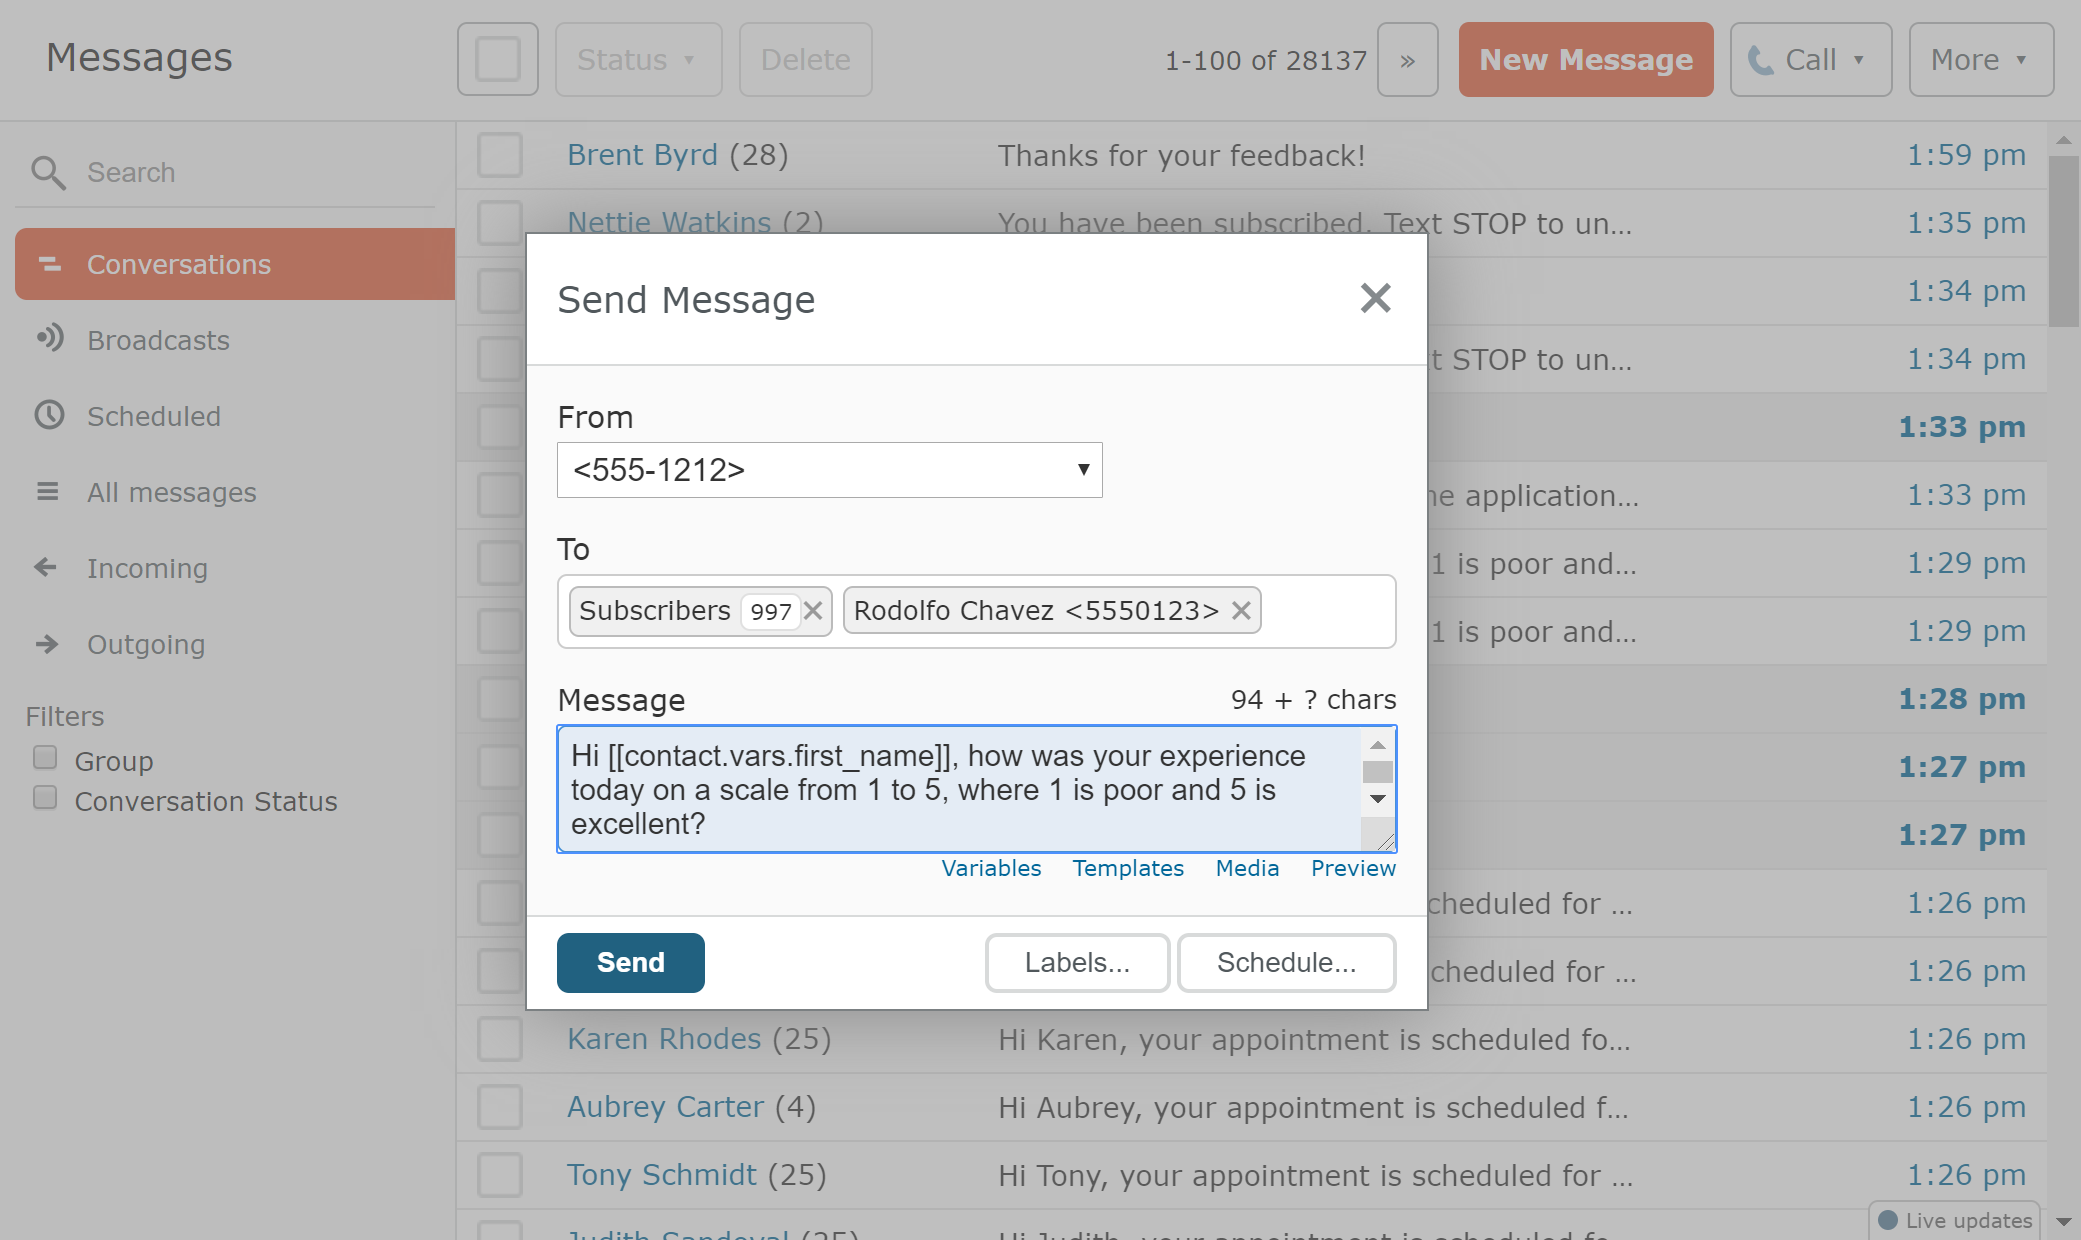Enable the Group filter checkbox
The height and width of the screenshot is (1240, 2081).
pos(45,757)
